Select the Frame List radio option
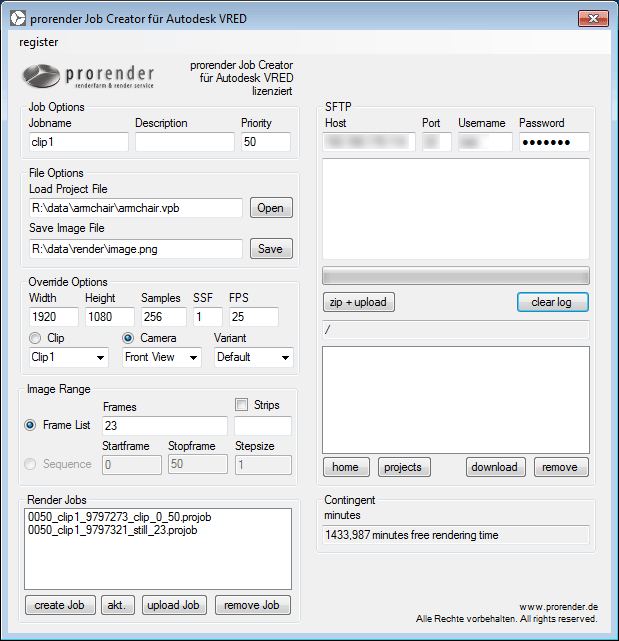This screenshot has width=619, height=641. pos(30,425)
